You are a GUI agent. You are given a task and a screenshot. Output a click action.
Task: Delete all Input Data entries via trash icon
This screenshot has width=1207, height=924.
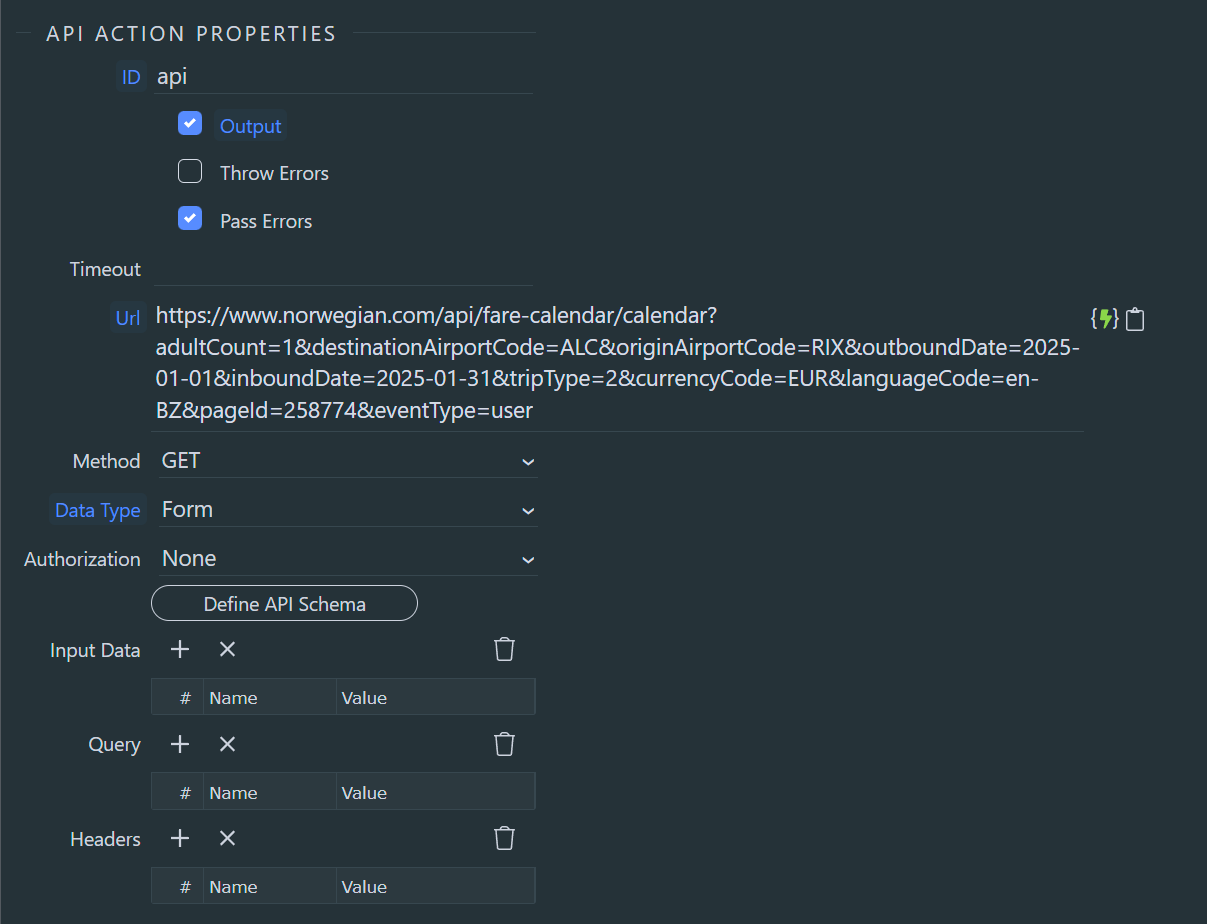click(504, 649)
